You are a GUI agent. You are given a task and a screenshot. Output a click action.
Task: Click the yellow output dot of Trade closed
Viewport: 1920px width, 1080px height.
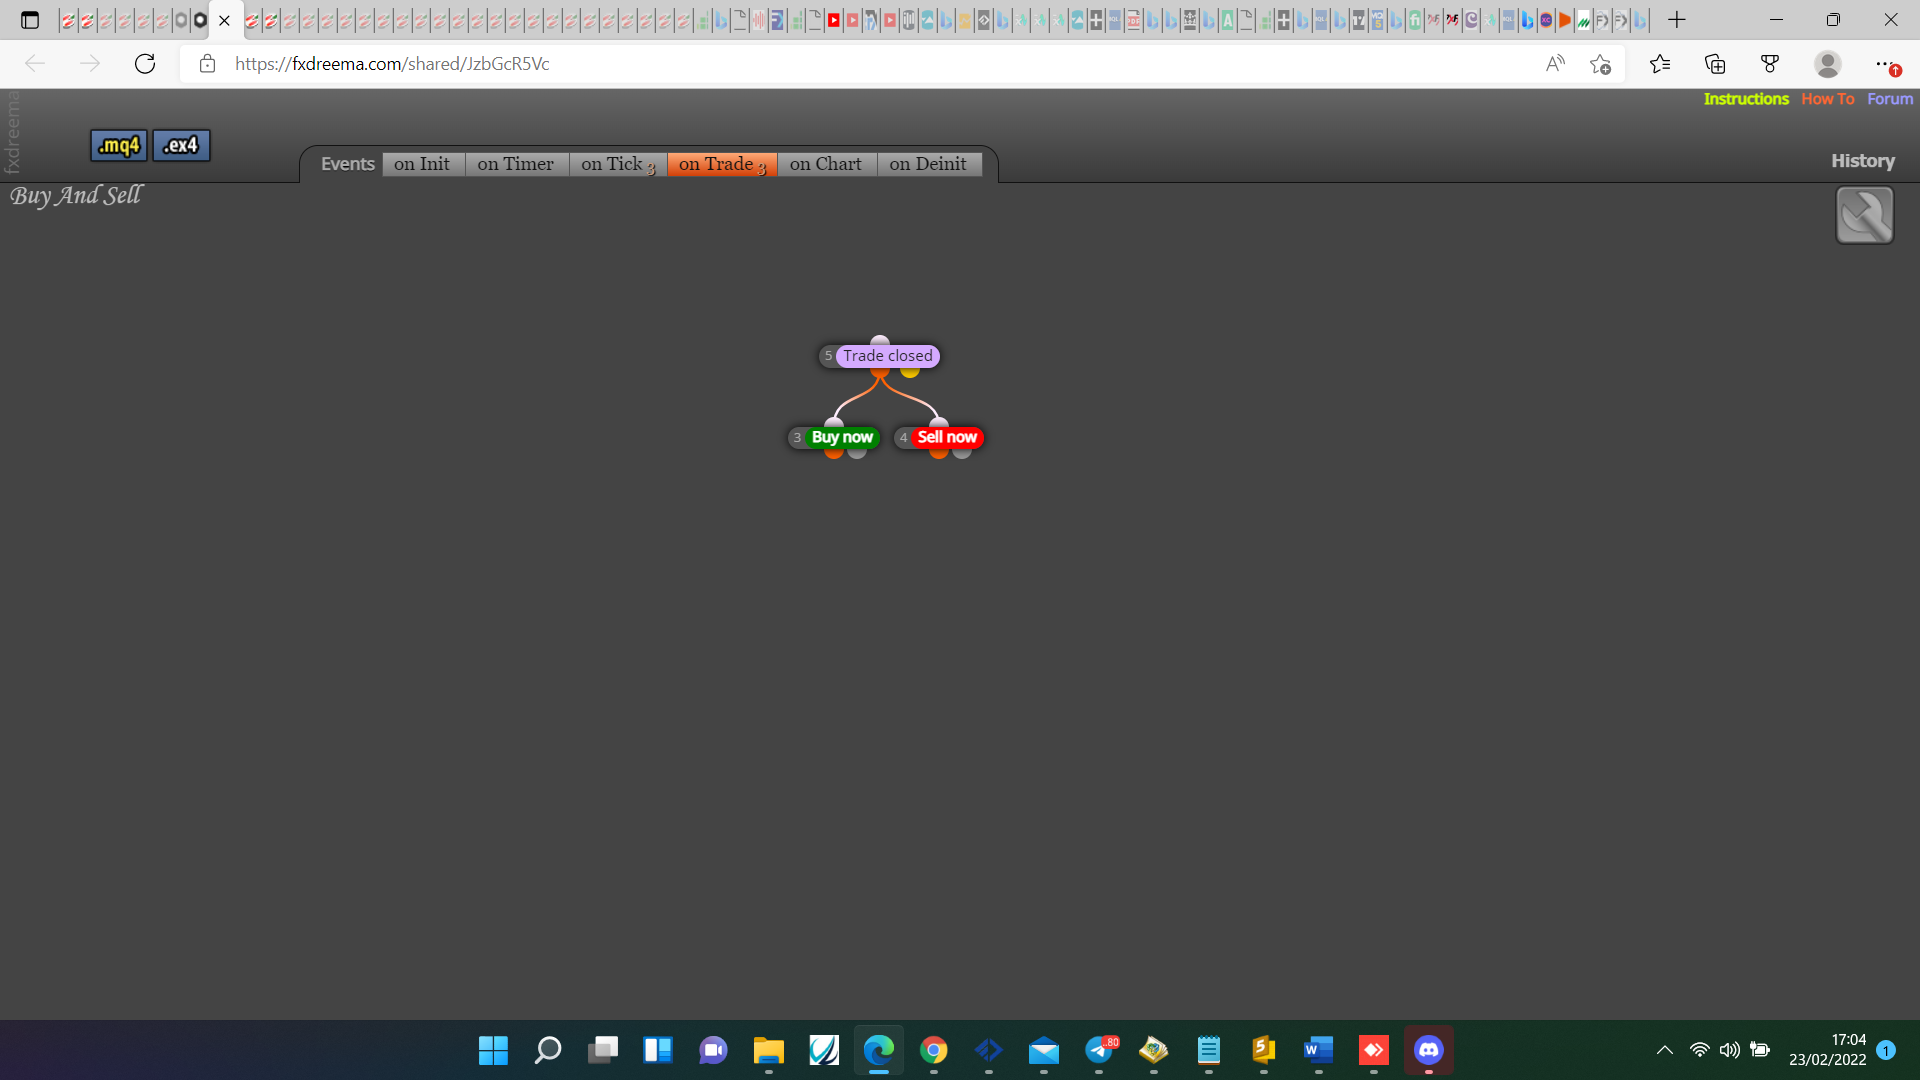tap(910, 371)
